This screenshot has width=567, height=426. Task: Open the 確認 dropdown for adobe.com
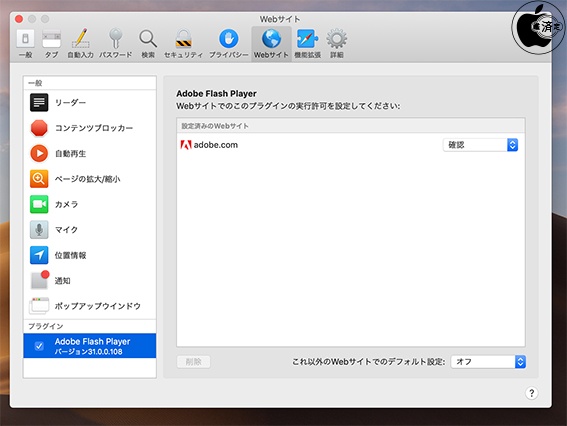pyautogui.click(x=480, y=145)
